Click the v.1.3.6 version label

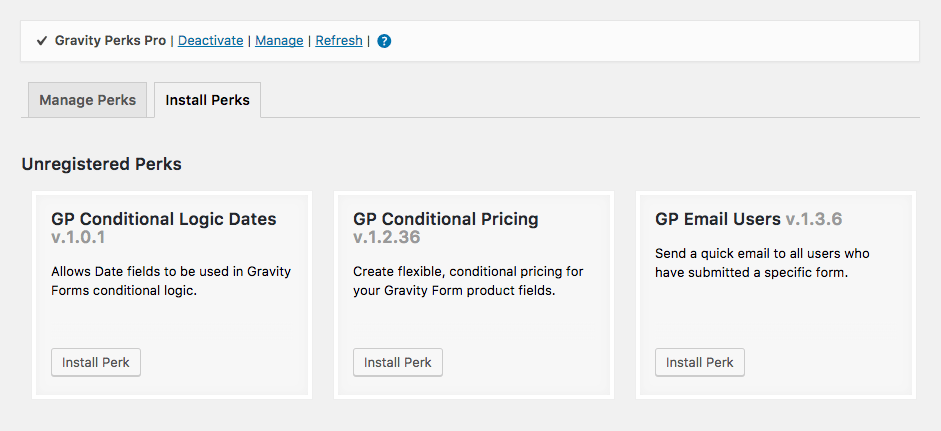(x=814, y=219)
